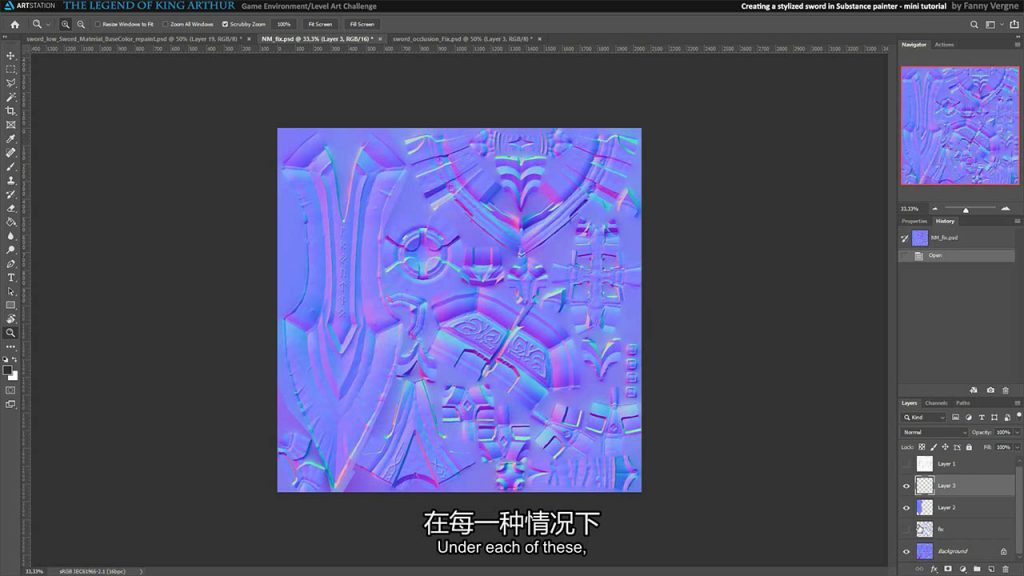Open the Actions panel tab

tap(944, 44)
